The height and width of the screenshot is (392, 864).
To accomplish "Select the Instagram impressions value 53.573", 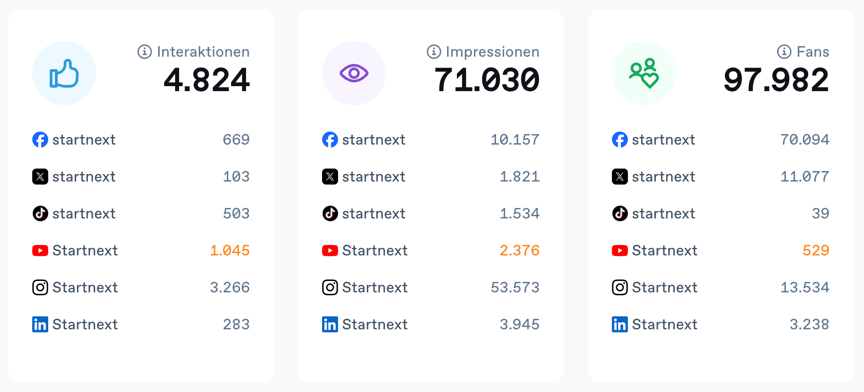I will [x=515, y=288].
